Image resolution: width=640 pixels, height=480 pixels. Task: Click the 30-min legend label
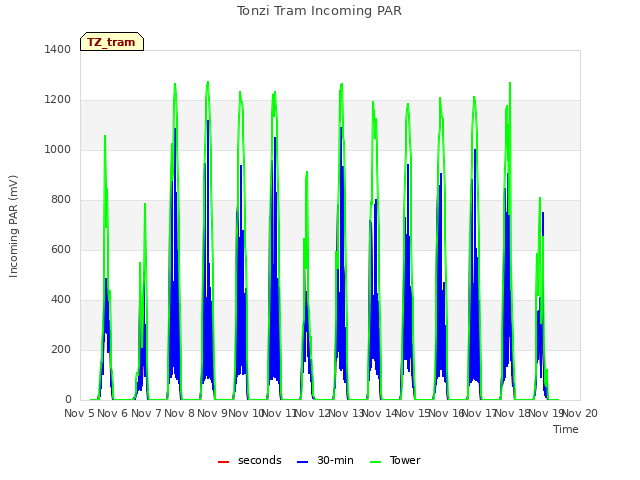point(335,460)
